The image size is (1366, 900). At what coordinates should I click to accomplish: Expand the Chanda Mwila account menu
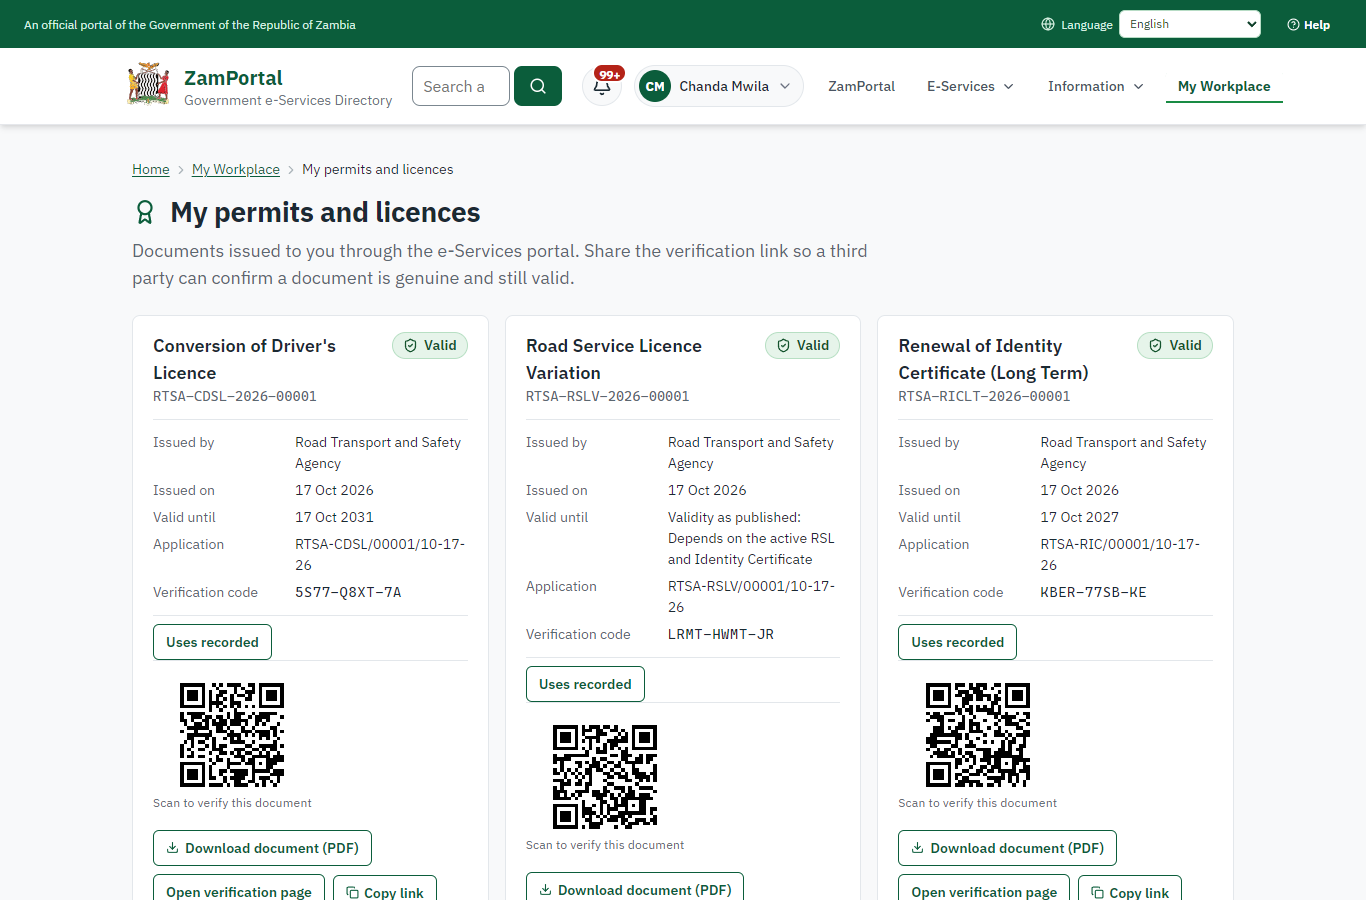click(718, 86)
